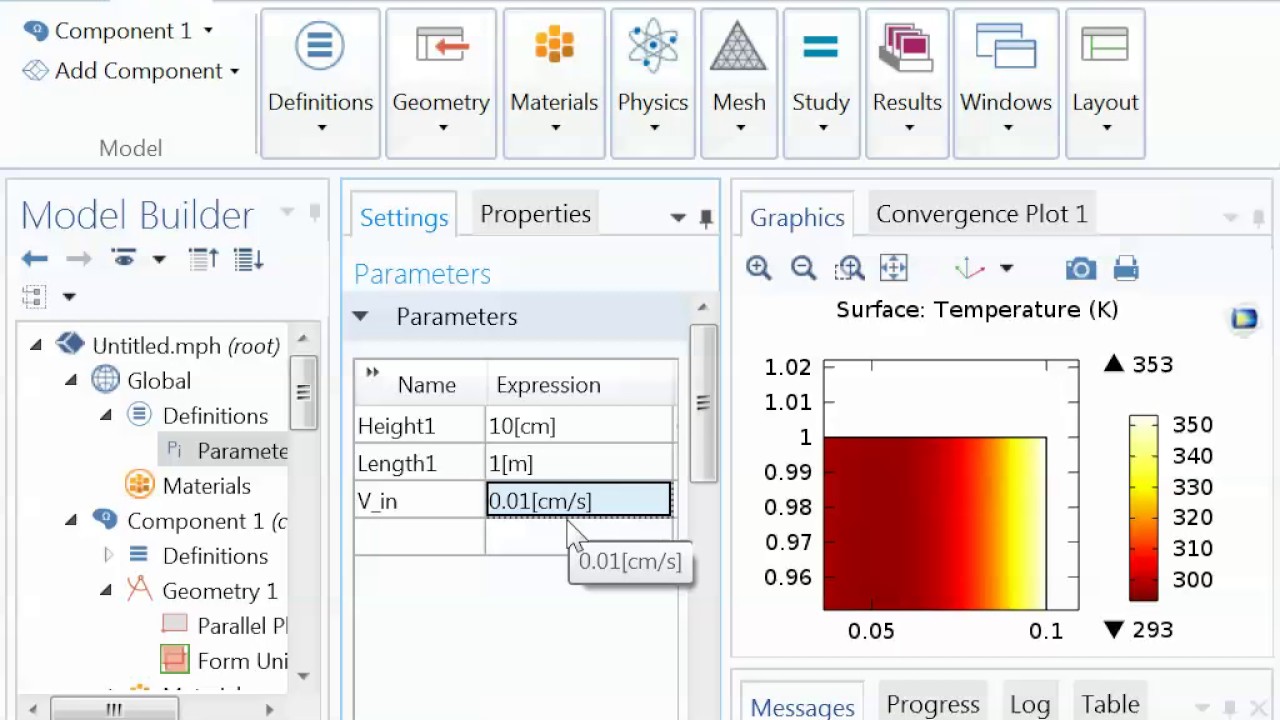The image size is (1280, 720).
Task: Collapse the Component 1 tree node
Action: (71, 520)
